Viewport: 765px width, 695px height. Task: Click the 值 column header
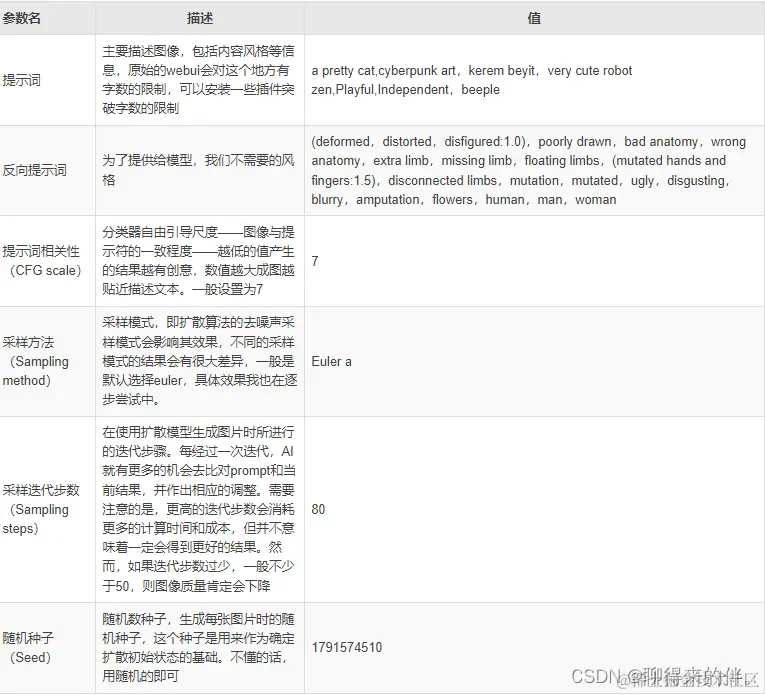[534, 18]
